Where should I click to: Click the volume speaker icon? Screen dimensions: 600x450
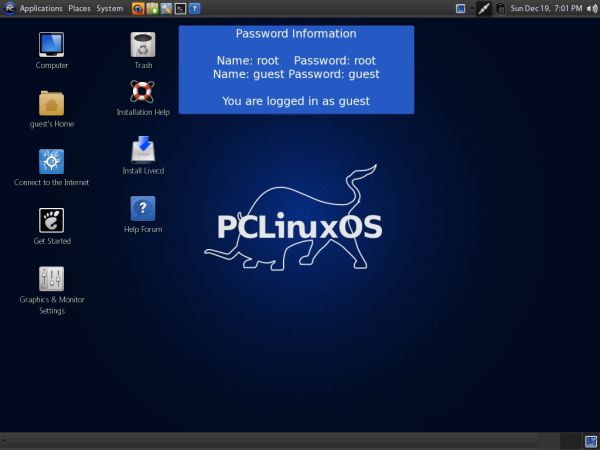[x=592, y=8]
